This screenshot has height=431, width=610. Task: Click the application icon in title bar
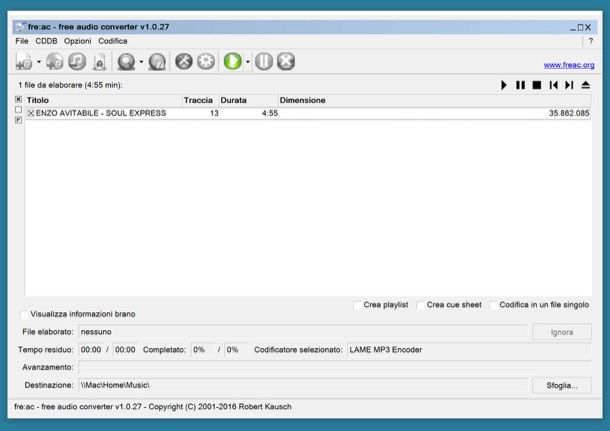click(19, 27)
